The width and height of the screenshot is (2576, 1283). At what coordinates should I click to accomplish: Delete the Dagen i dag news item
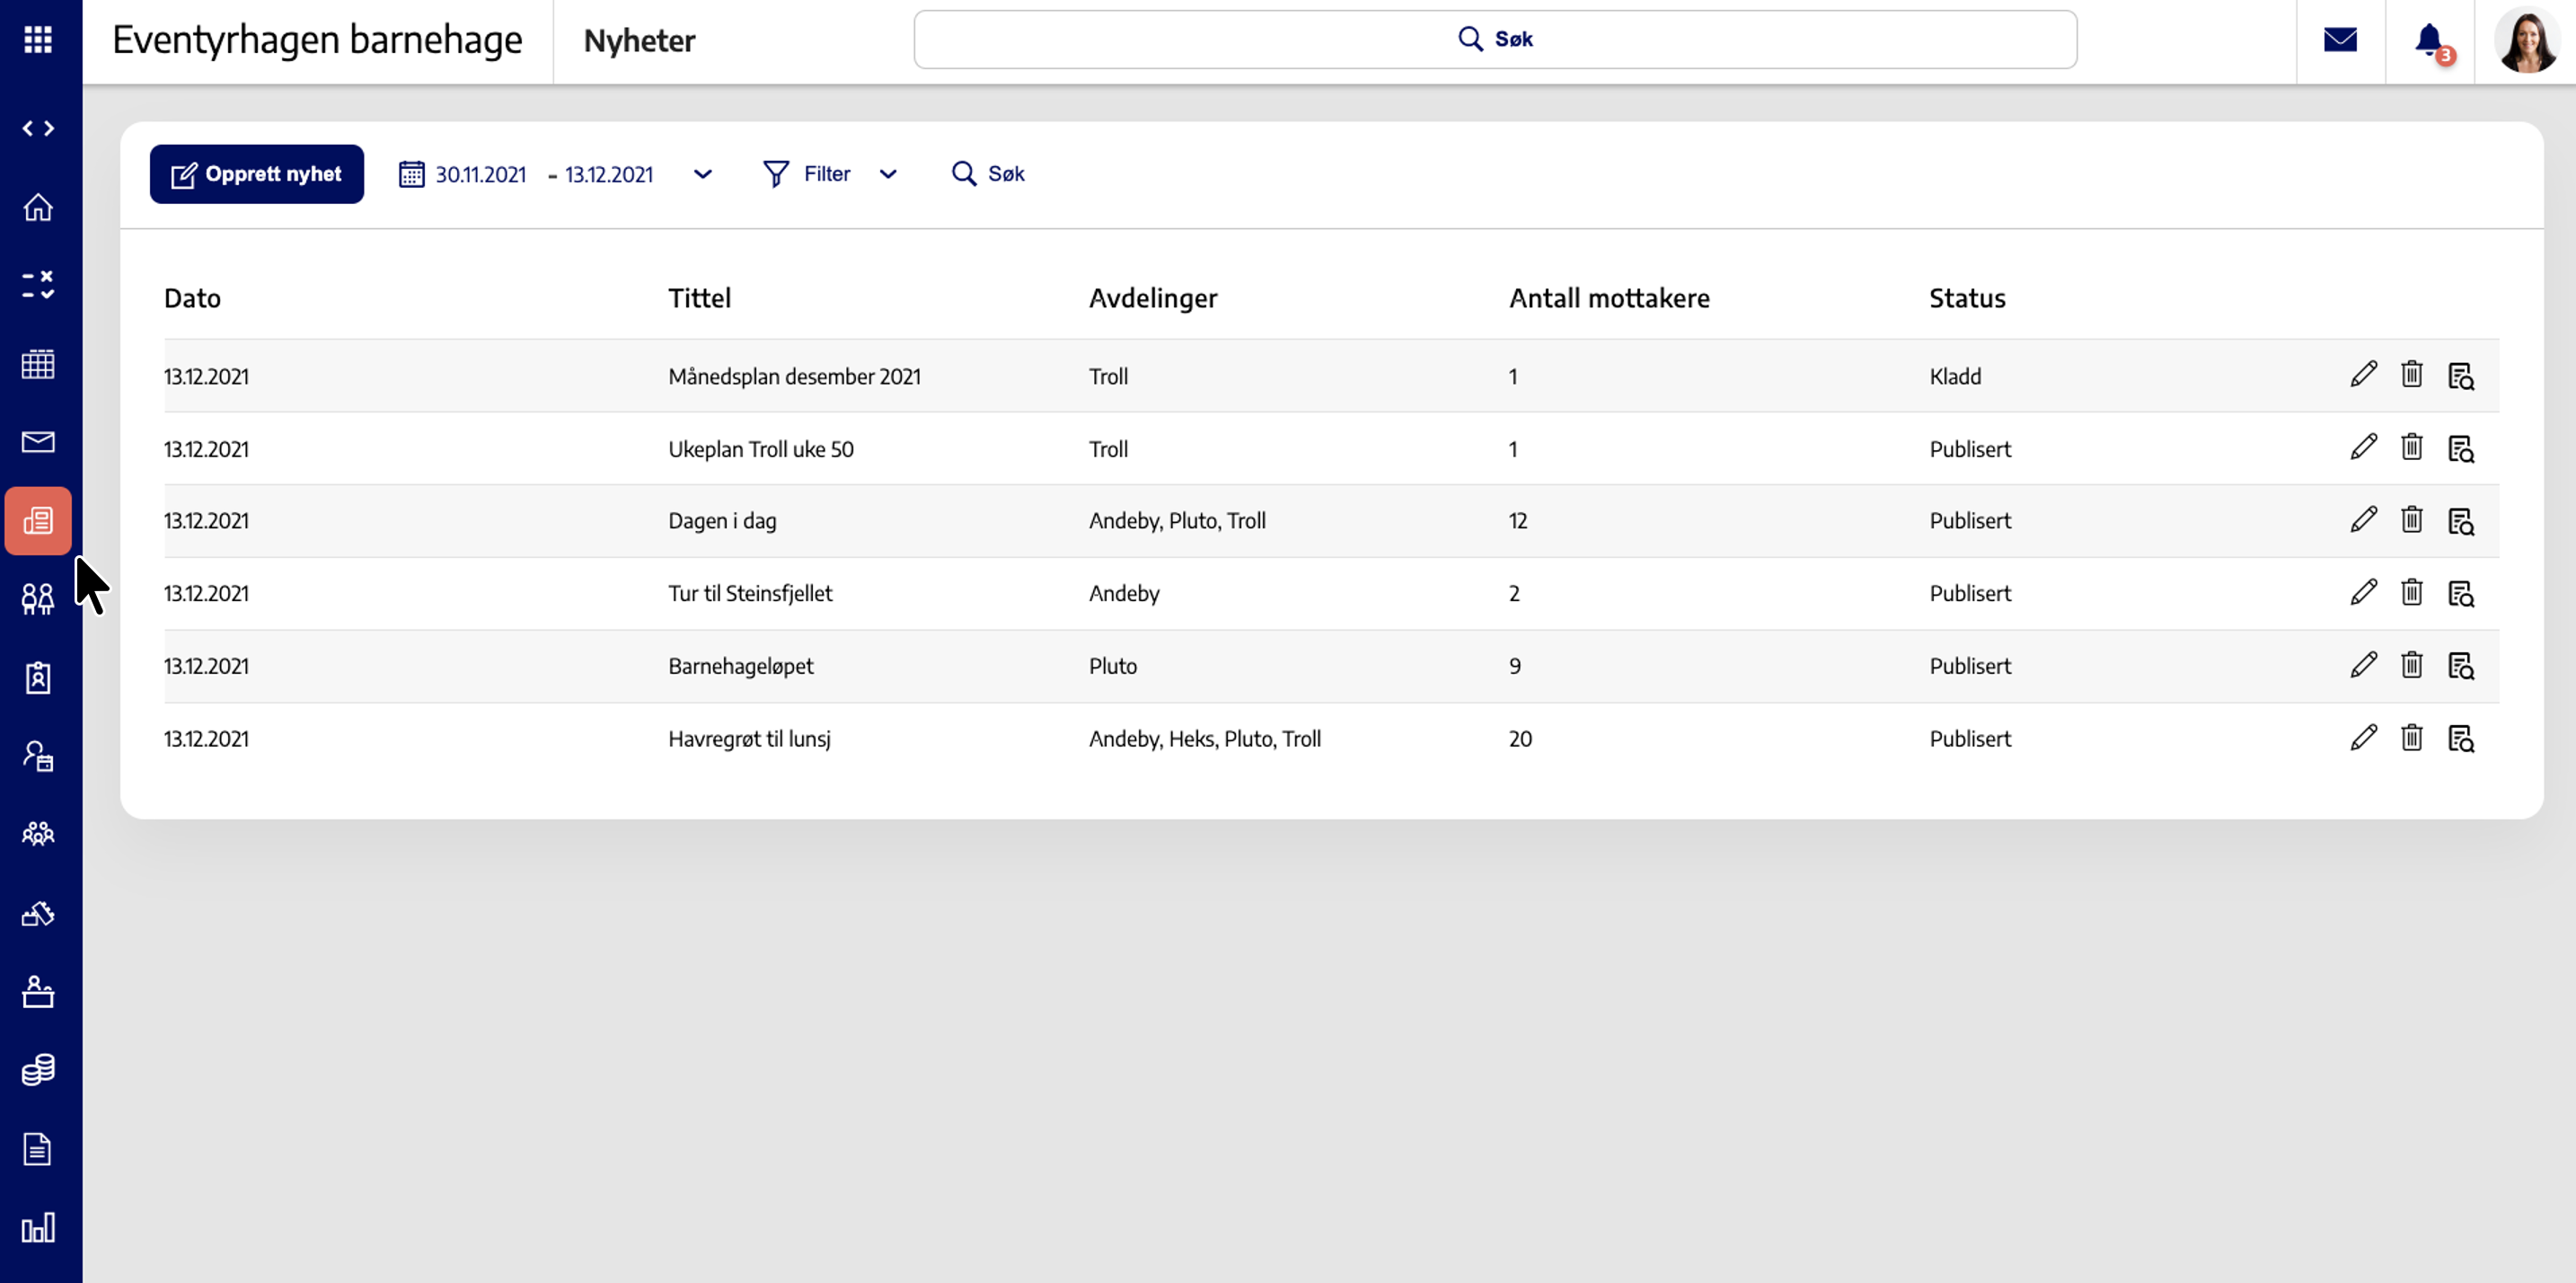pos(2411,520)
